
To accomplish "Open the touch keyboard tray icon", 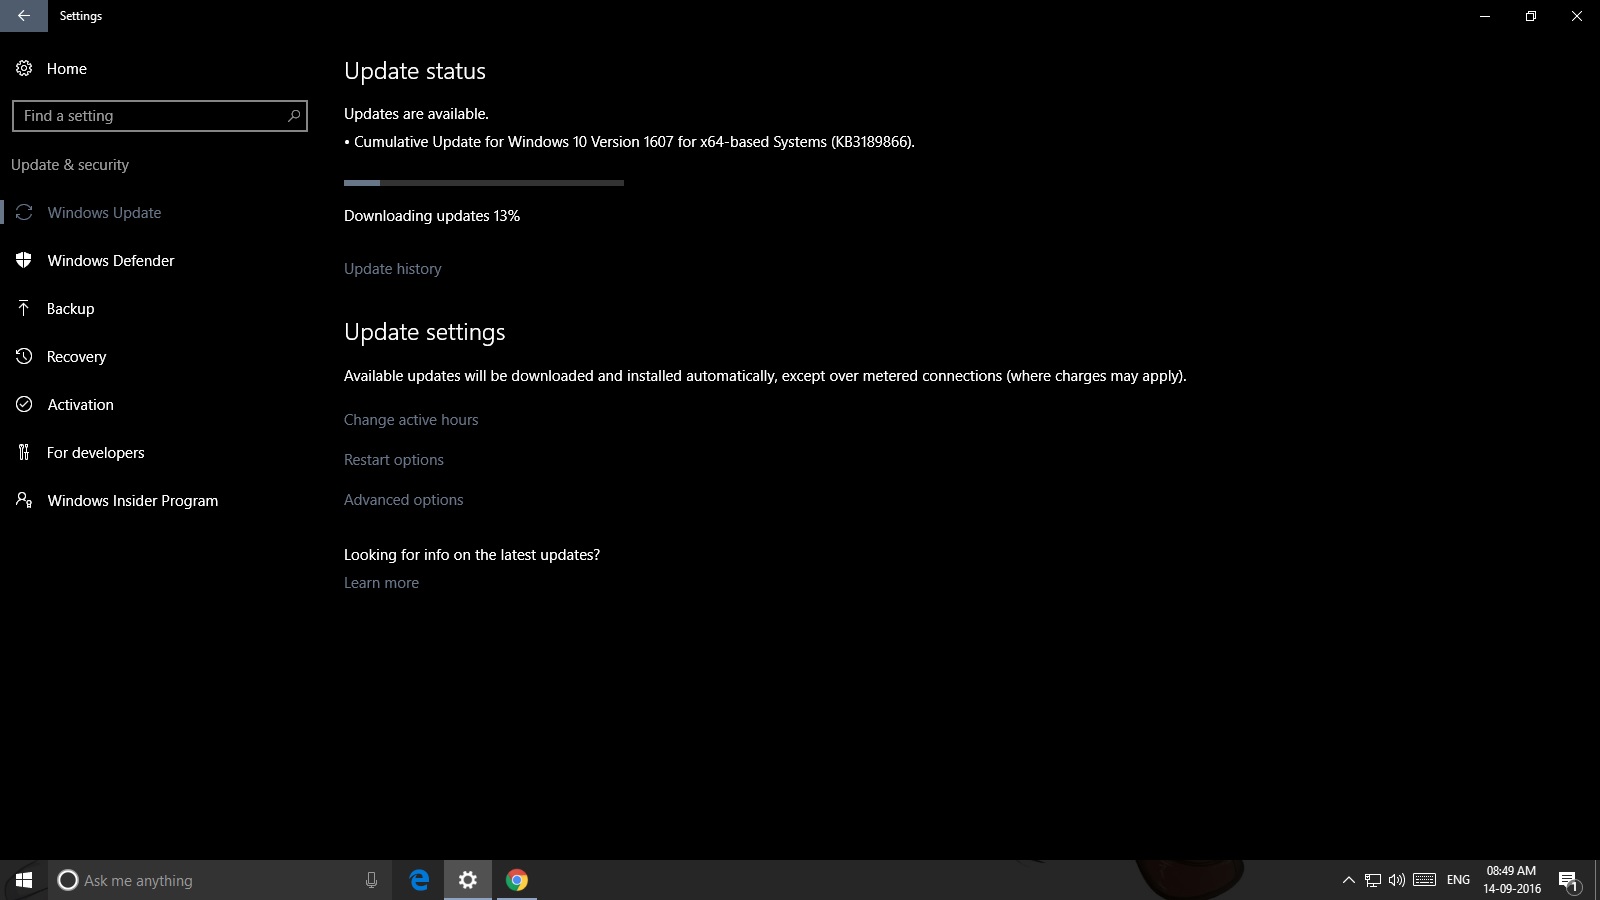I will [1425, 880].
